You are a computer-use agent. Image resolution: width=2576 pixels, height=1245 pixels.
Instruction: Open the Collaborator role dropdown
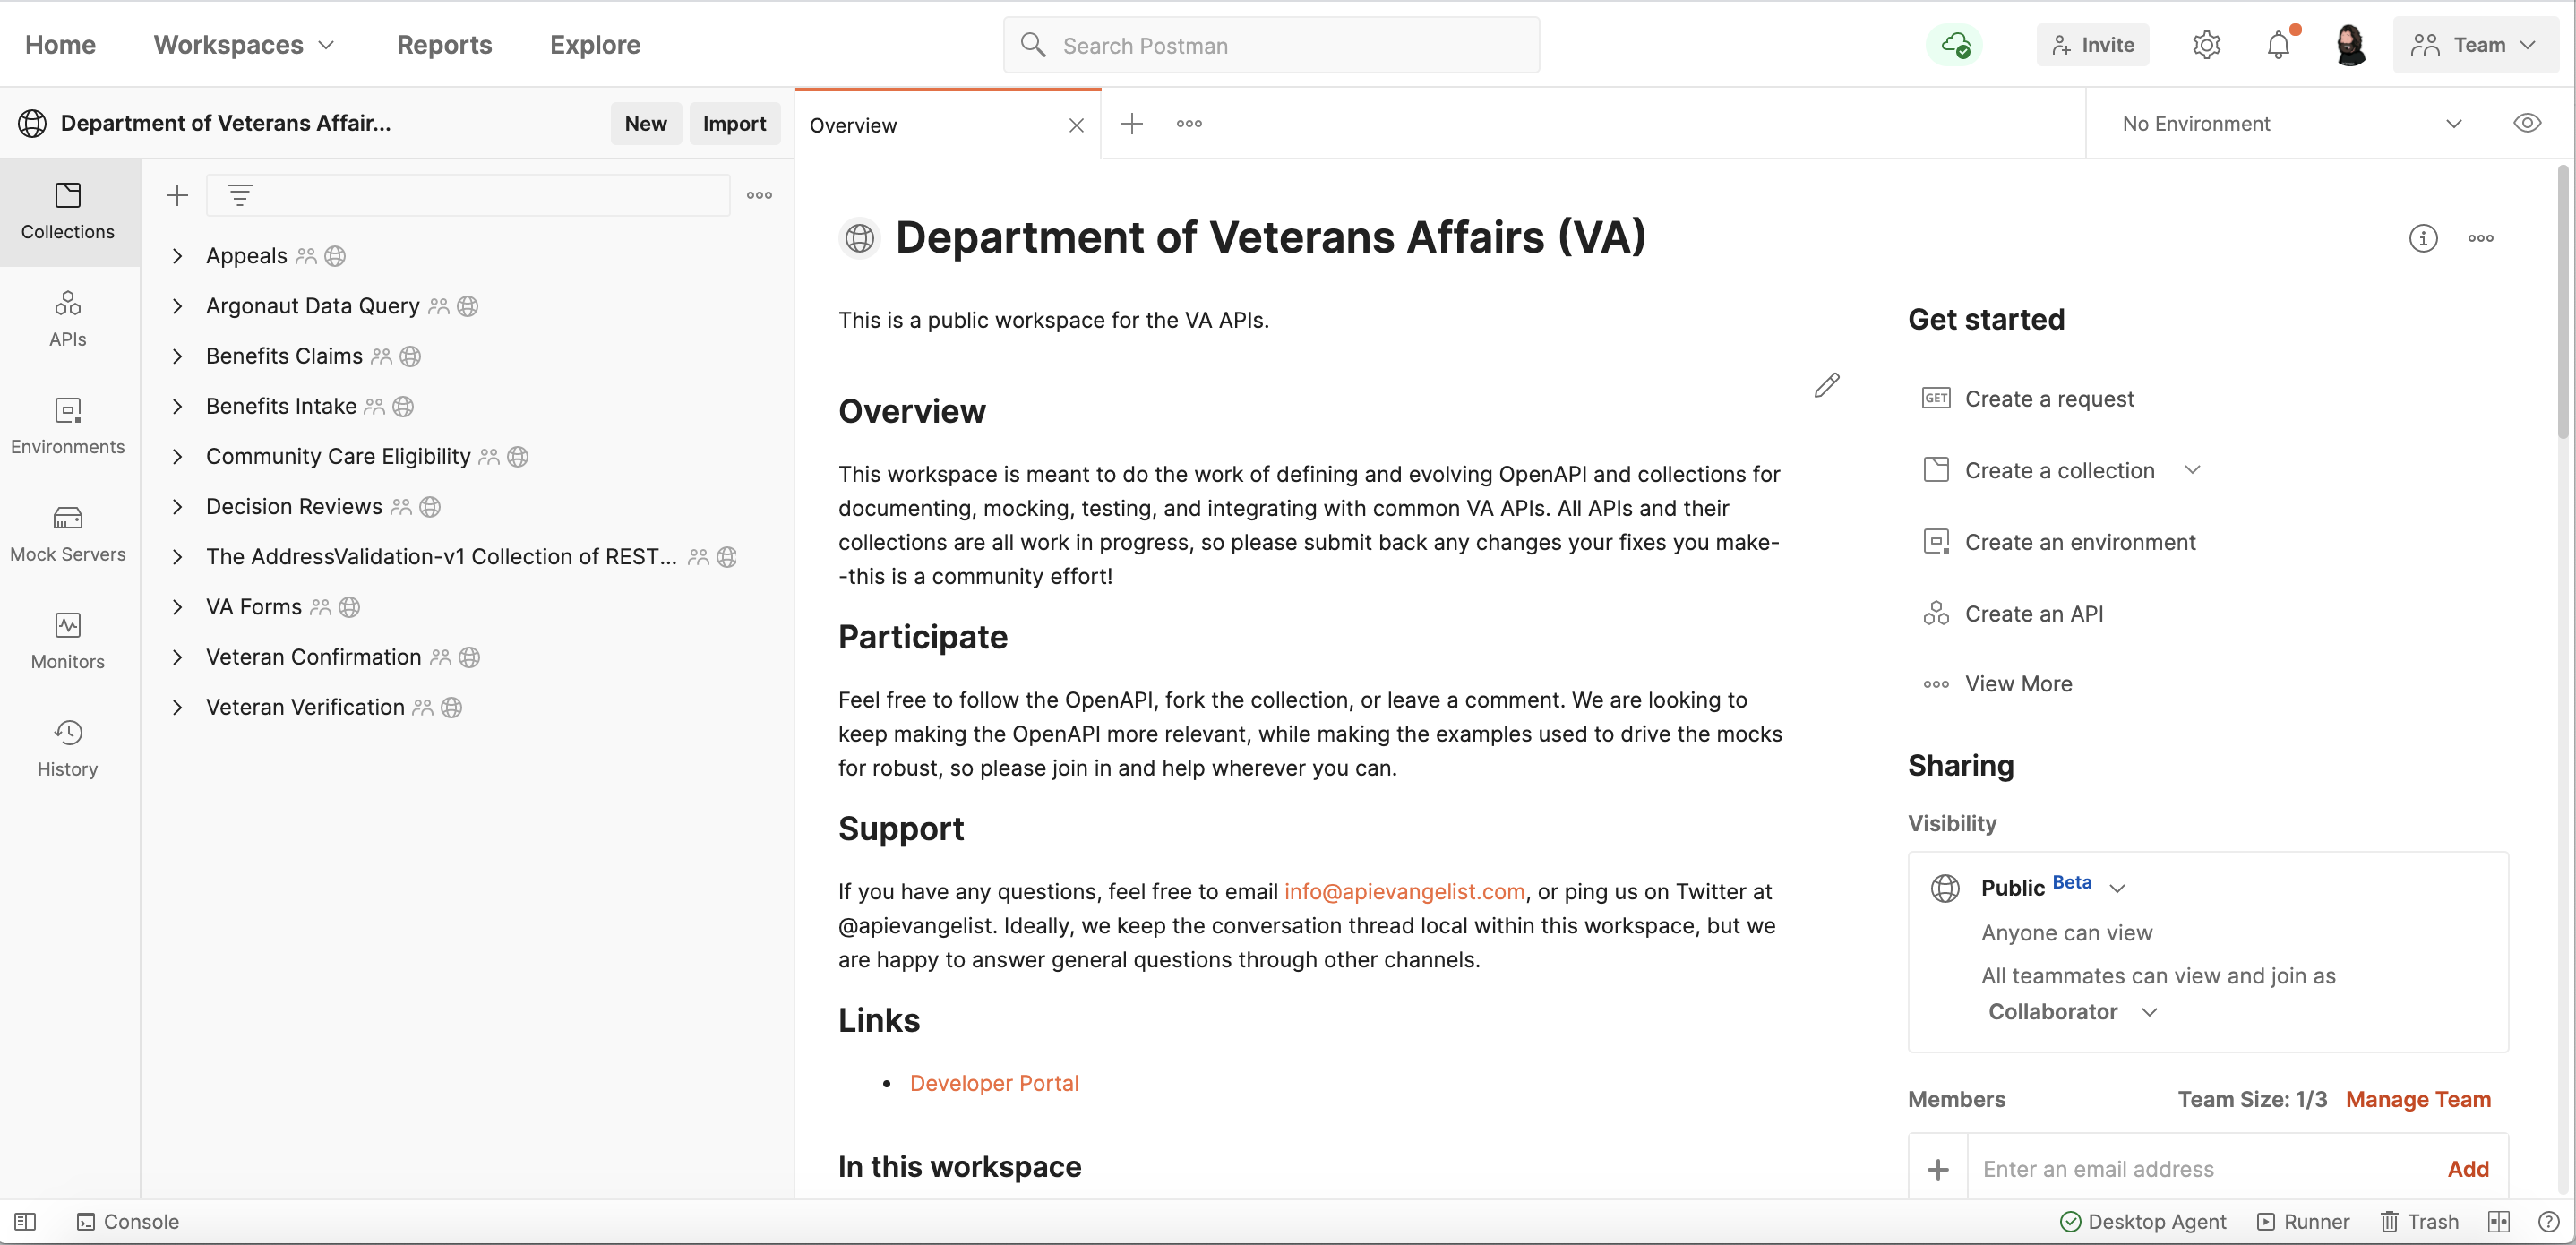(x=2072, y=1012)
